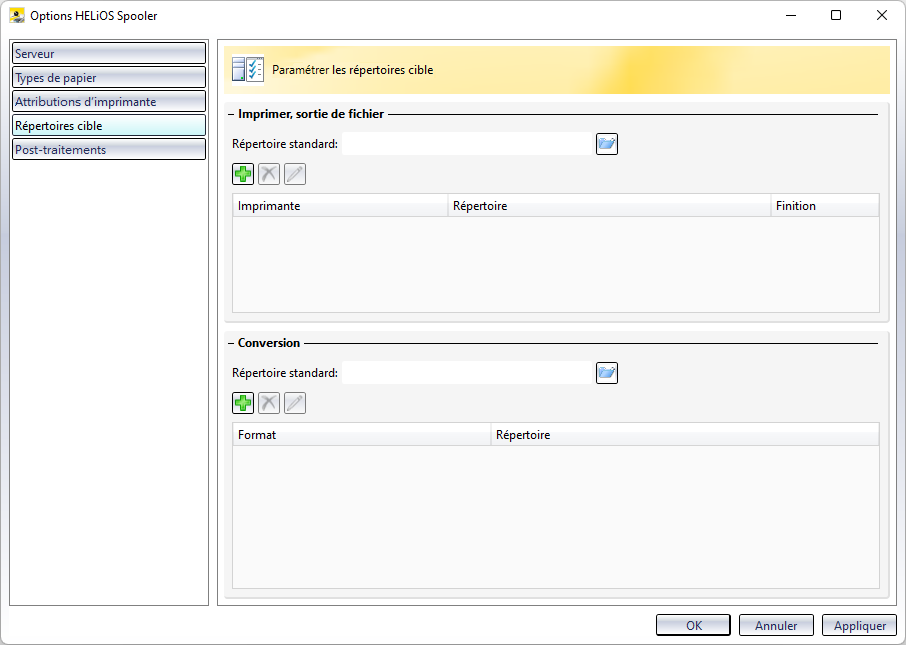Delete printer directory entry in print section
The height and width of the screenshot is (645, 906).
coord(269,174)
